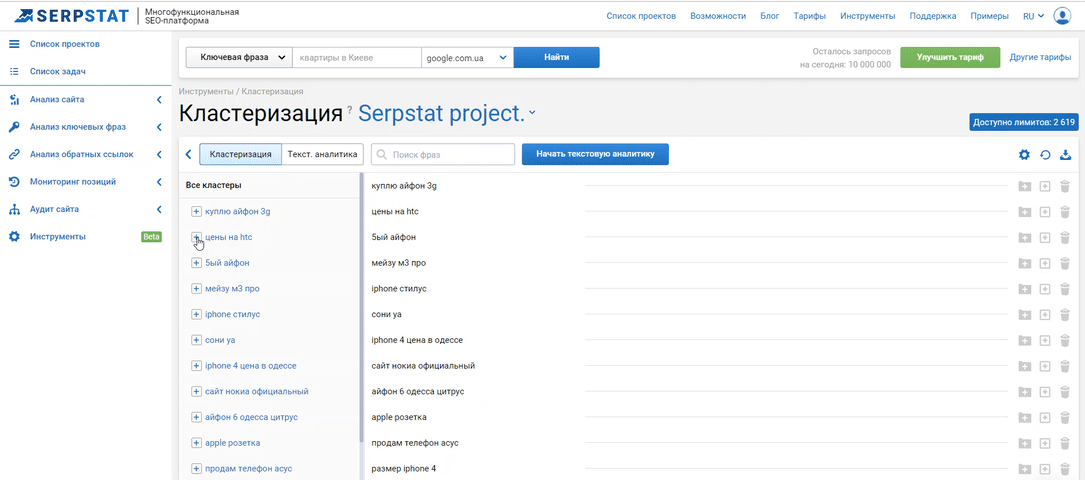Viewport: 1085px width, 480px height.
Task: Click the plus-box icon in 'сони уа' row
Action: click(1046, 315)
